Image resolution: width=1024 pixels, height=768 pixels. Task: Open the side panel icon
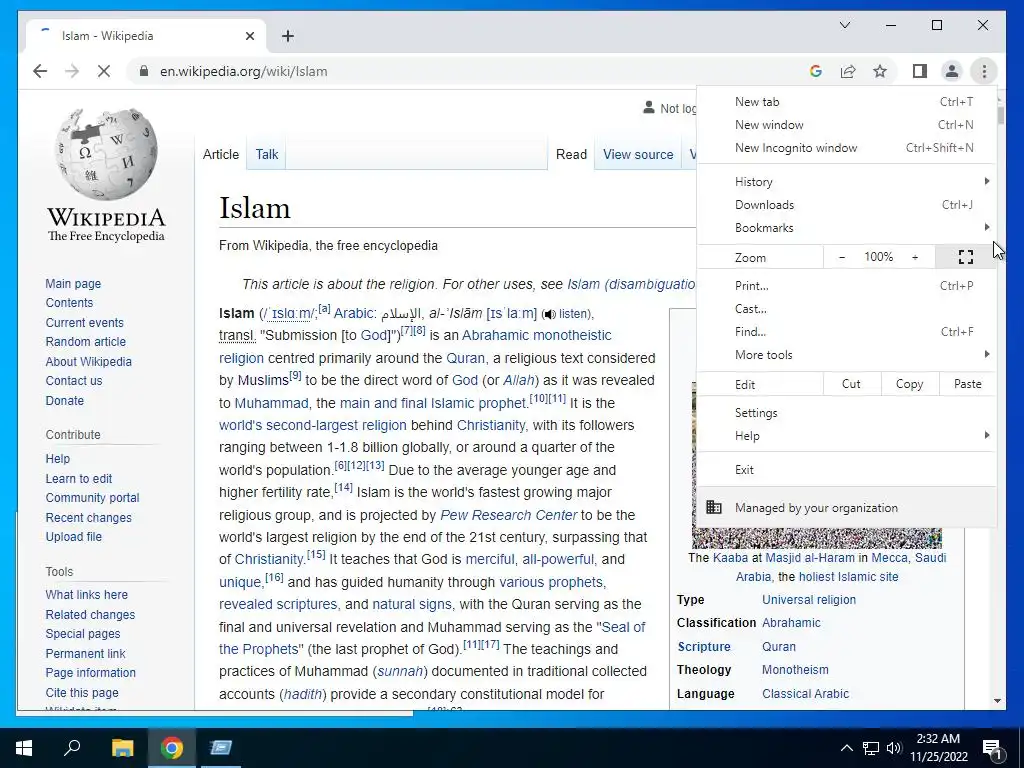pos(920,71)
